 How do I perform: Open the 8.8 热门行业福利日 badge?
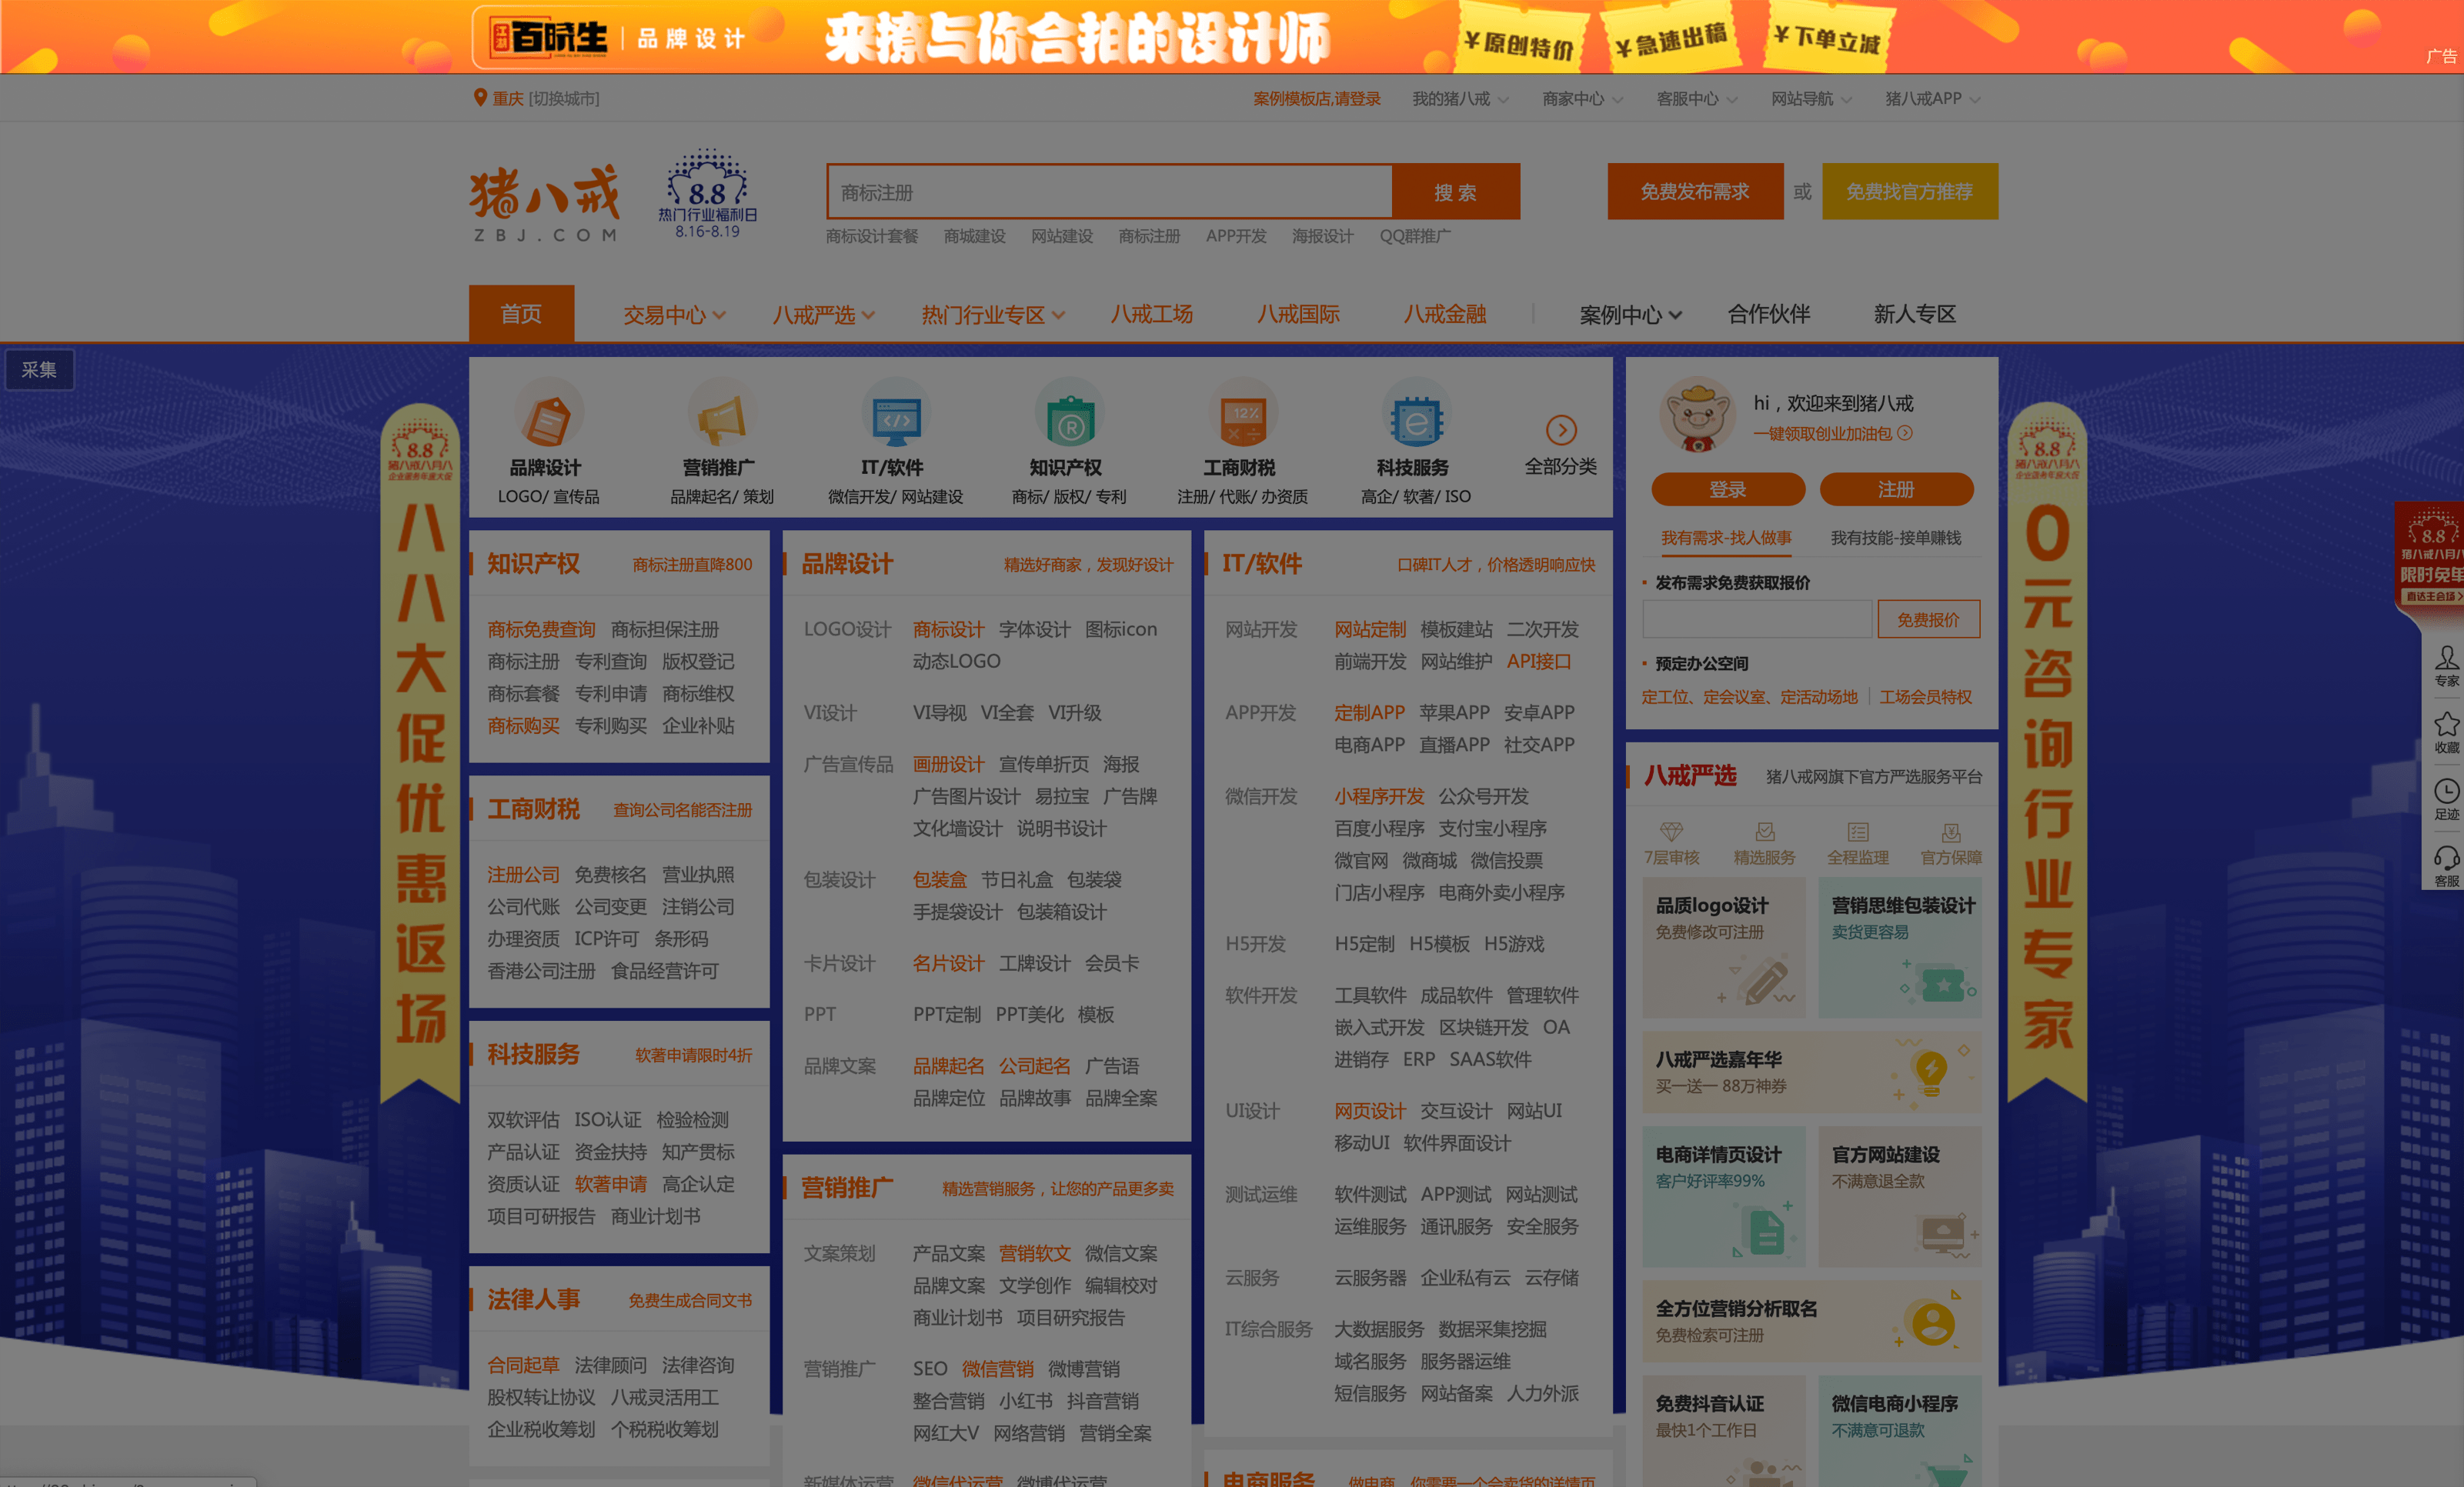pyautogui.click(x=707, y=194)
